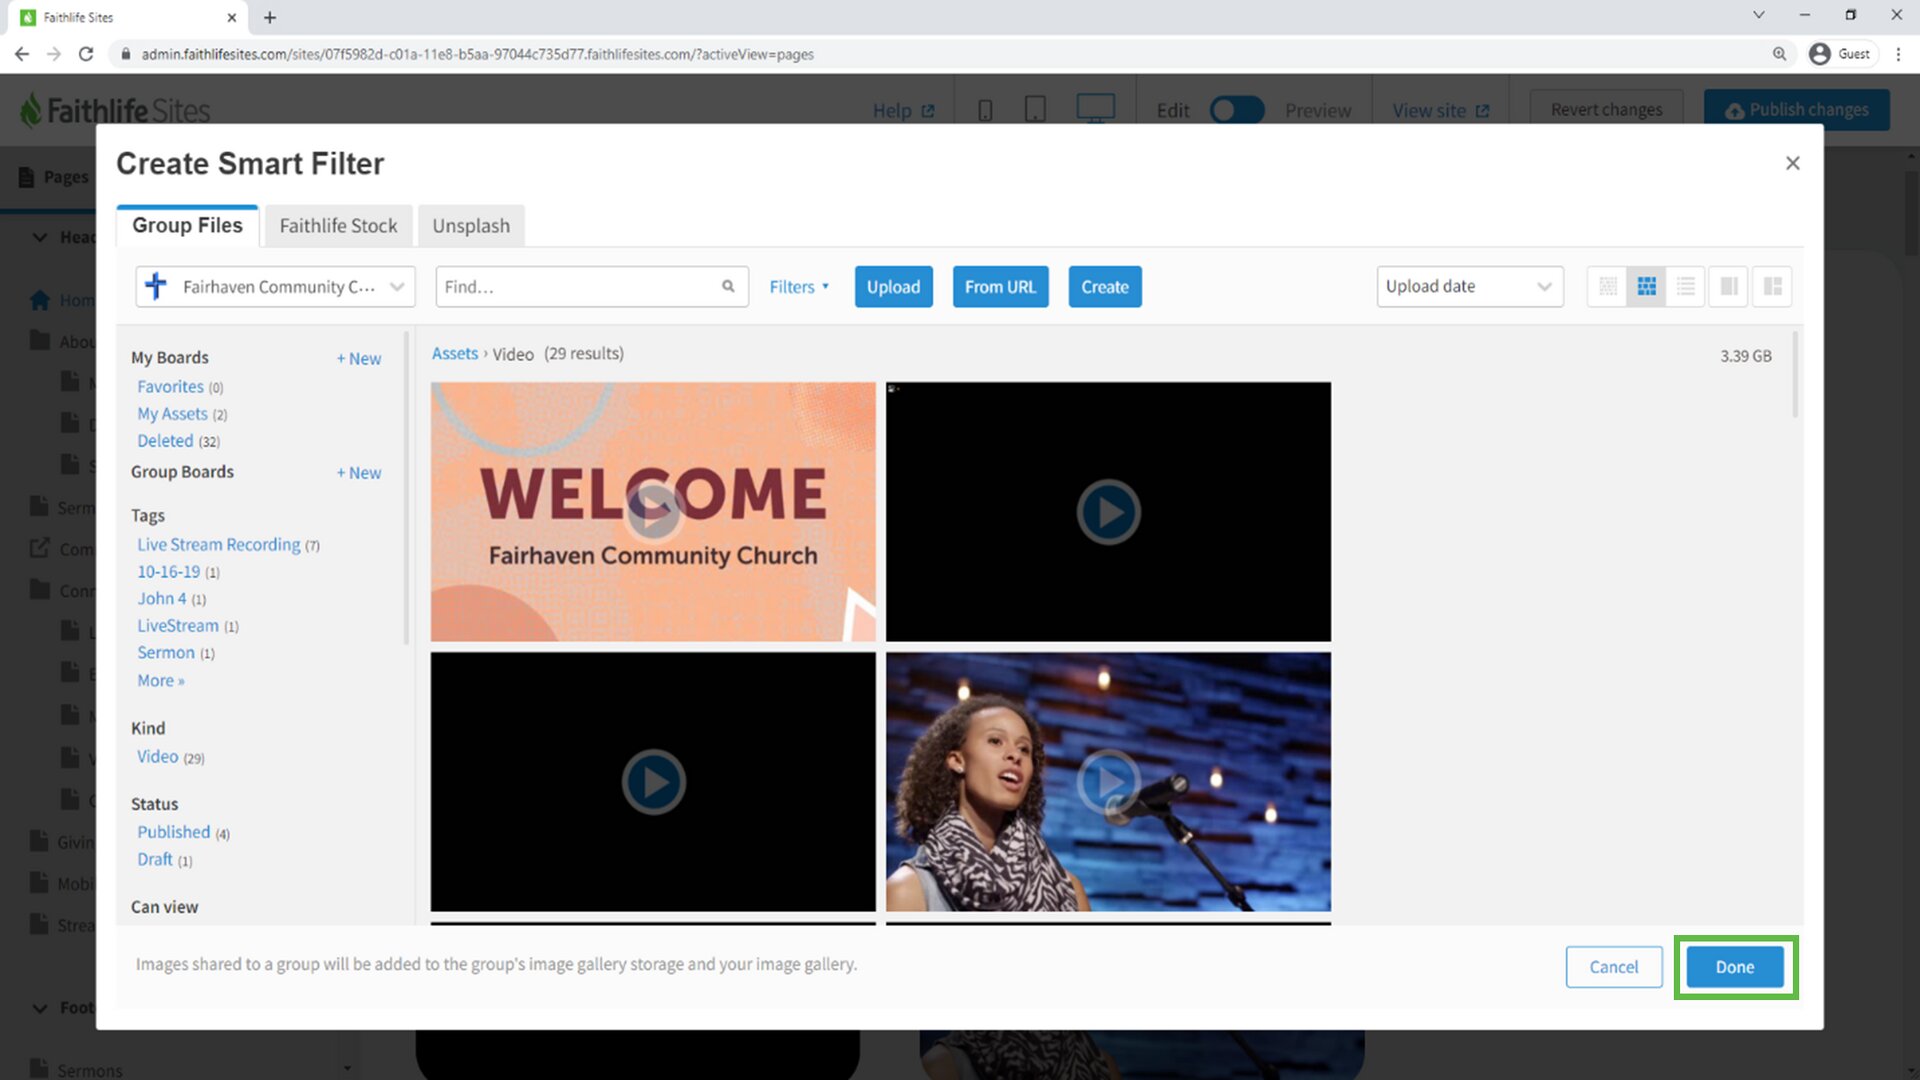Image resolution: width=1920 pixels, height=1080 pixels.
Task: Click the sidebar filter scrollbar
Action: point(406,488)
